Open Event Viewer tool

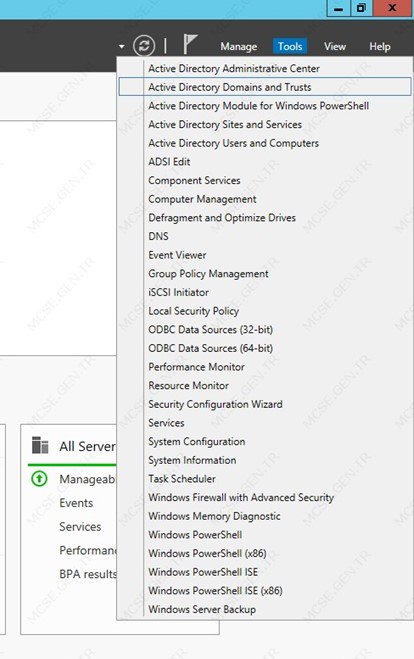(x=177, y=255)
